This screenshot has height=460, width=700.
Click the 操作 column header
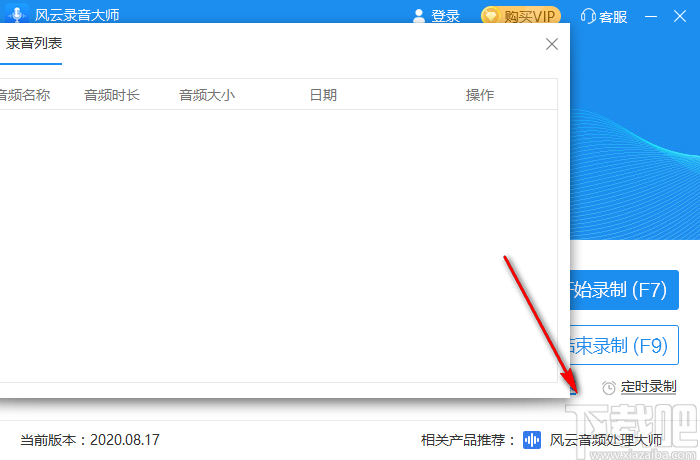click(x=480, y=95)
